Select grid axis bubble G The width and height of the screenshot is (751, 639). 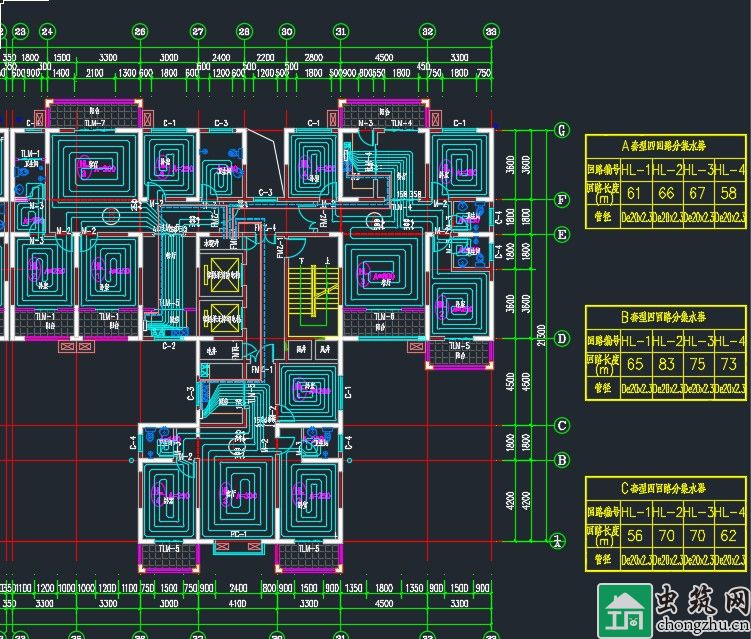[x=562, y=131]
